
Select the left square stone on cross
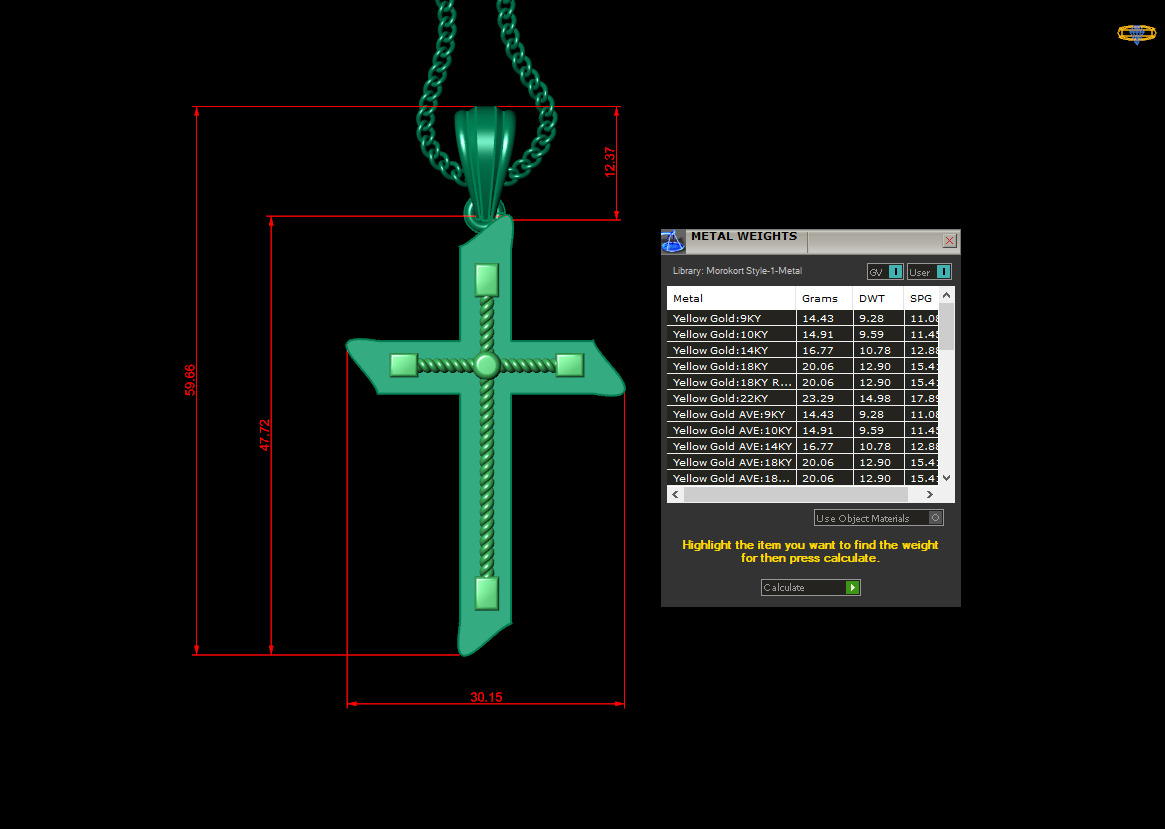[x=404, y=365]
